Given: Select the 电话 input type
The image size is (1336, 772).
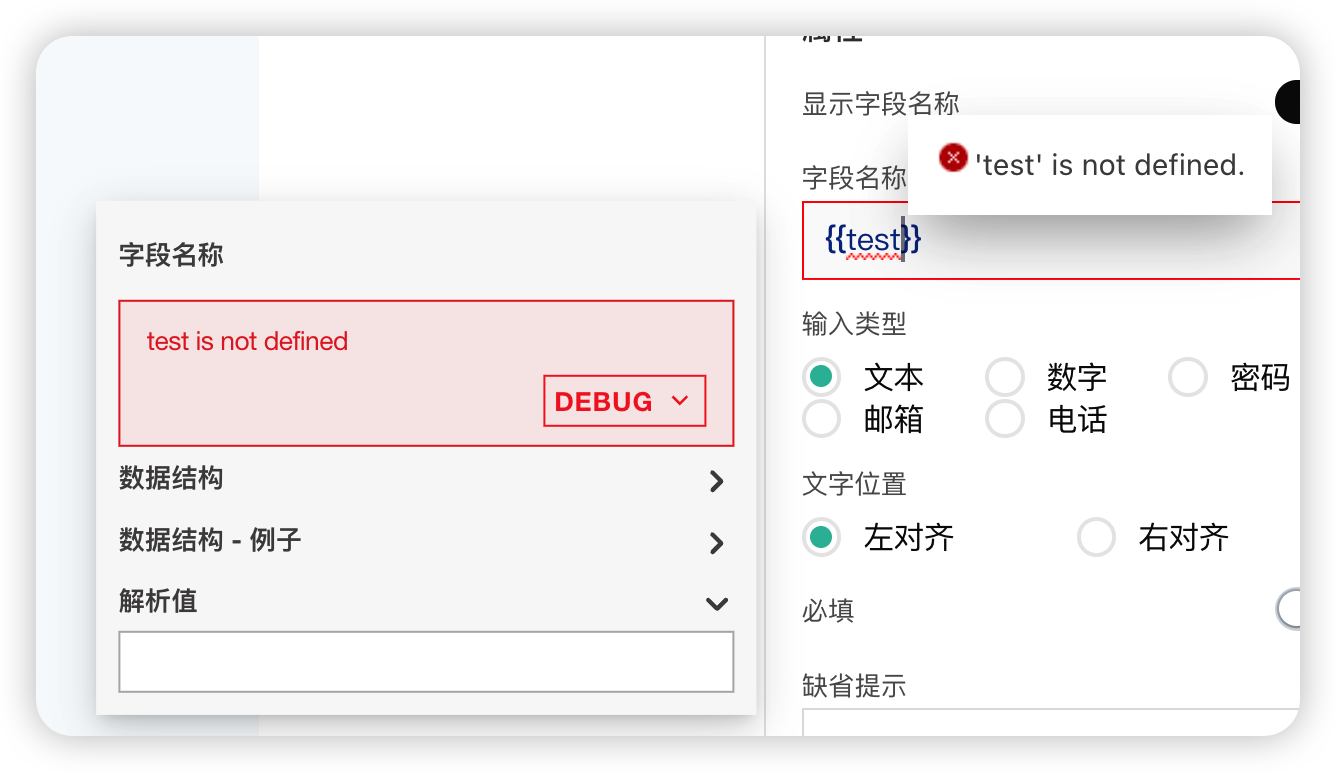Looking at the screenshot, I should (1005, 419).
